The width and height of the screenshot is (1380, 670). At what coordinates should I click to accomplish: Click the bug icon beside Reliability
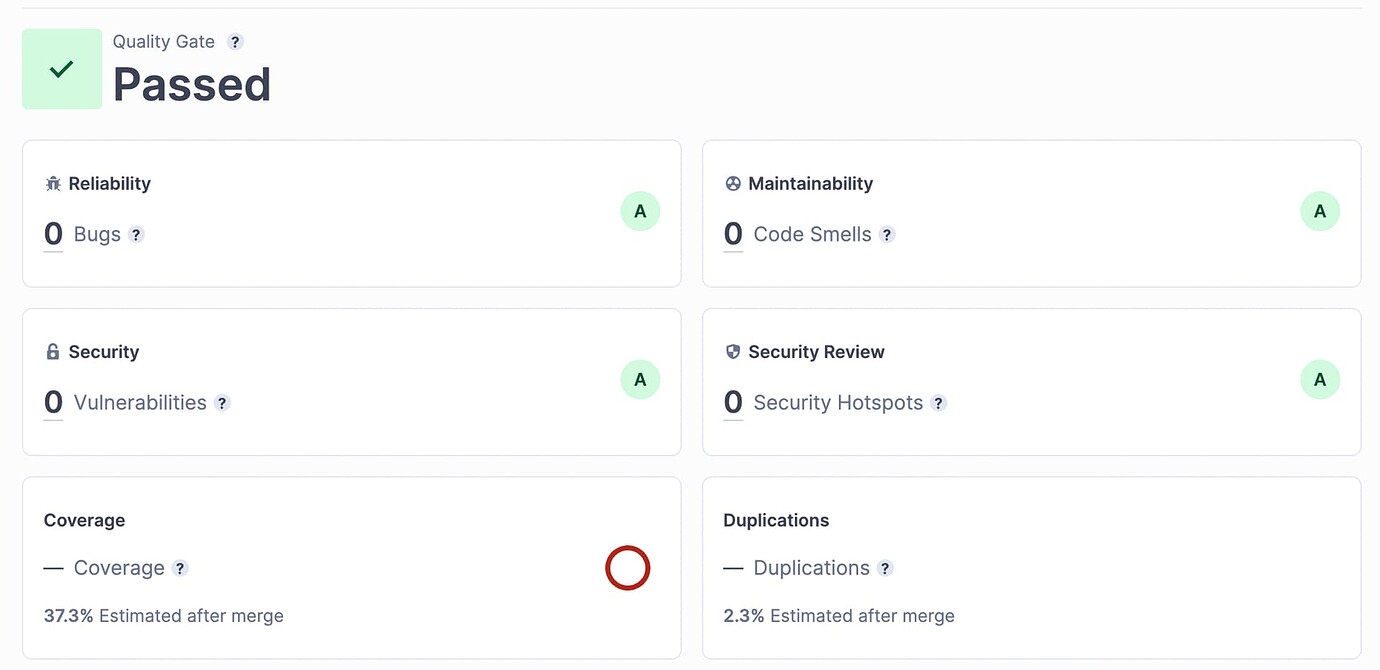tap(52, 183)
